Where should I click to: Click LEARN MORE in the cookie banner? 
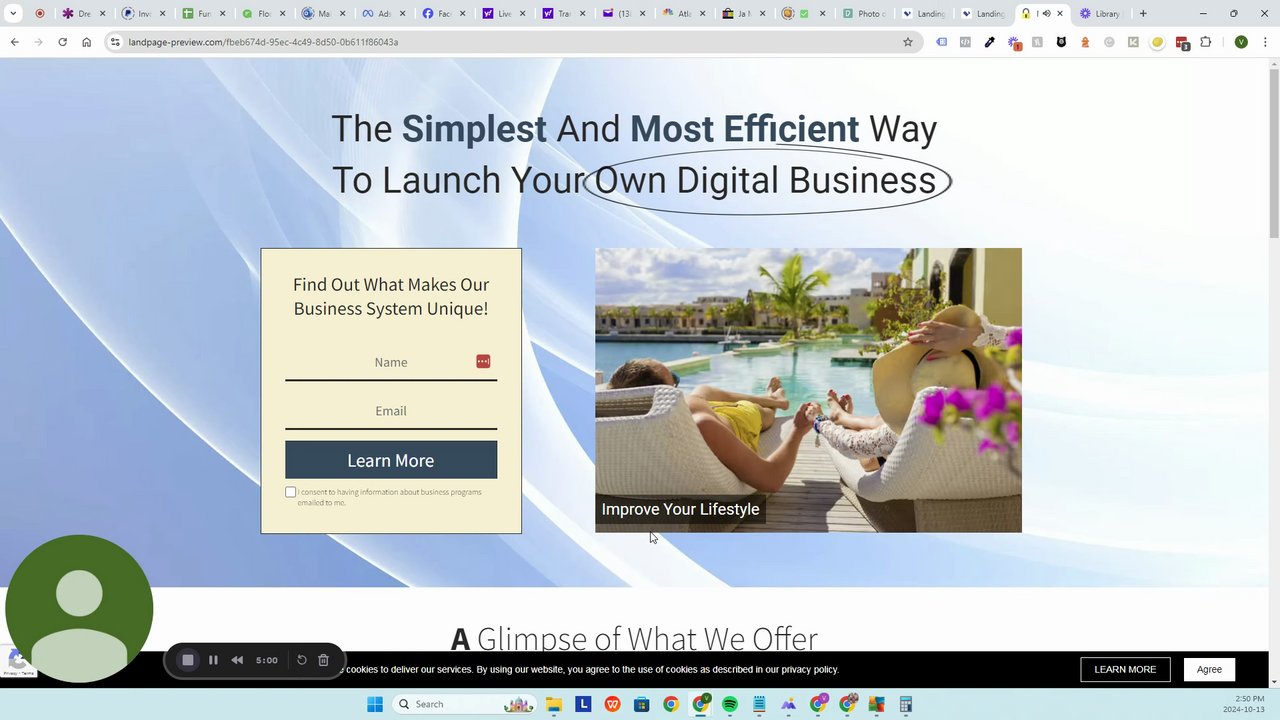(1125, 669)
